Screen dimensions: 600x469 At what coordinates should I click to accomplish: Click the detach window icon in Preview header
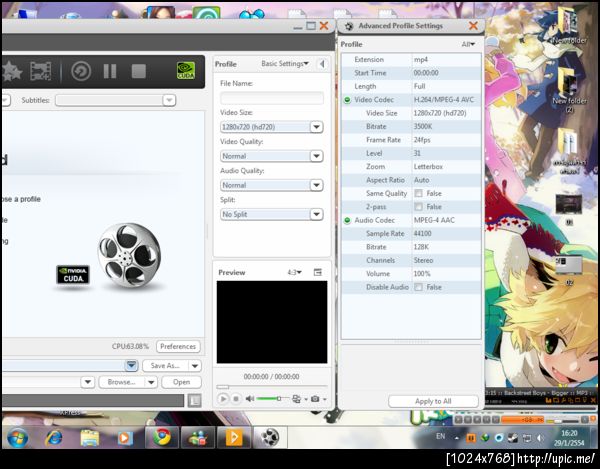318,272
